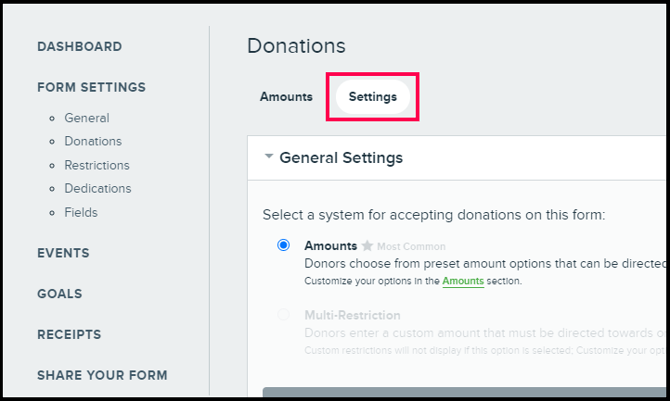Open Goals in the sidebar
The image size is (670, 401).
click(x=60, y=294)
